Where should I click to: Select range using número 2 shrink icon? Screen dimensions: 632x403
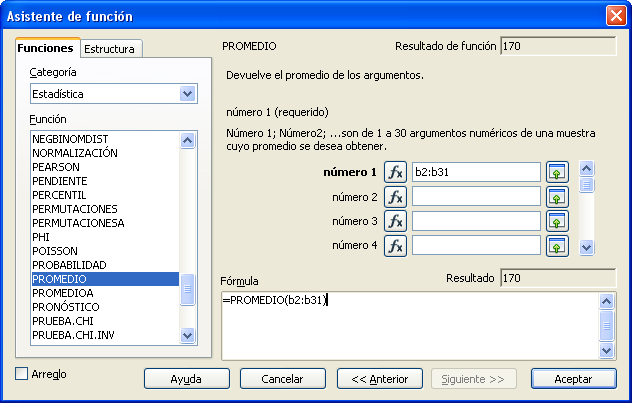tap(557, 197)
